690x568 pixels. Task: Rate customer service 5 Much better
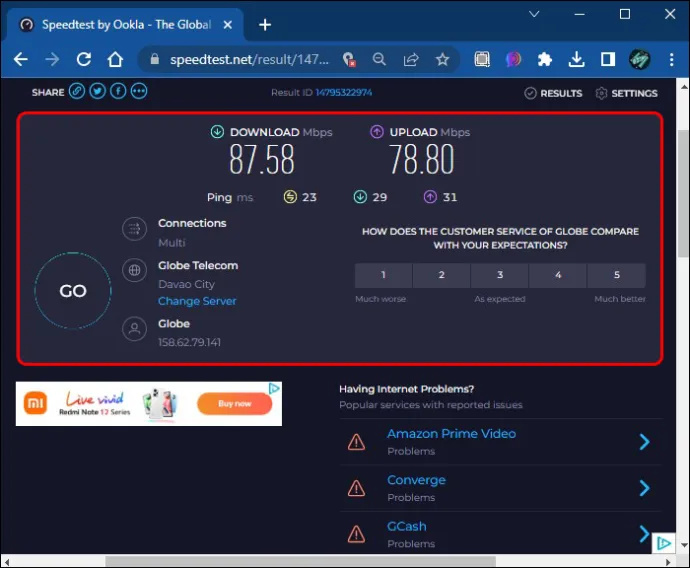(x=617, y=275)
